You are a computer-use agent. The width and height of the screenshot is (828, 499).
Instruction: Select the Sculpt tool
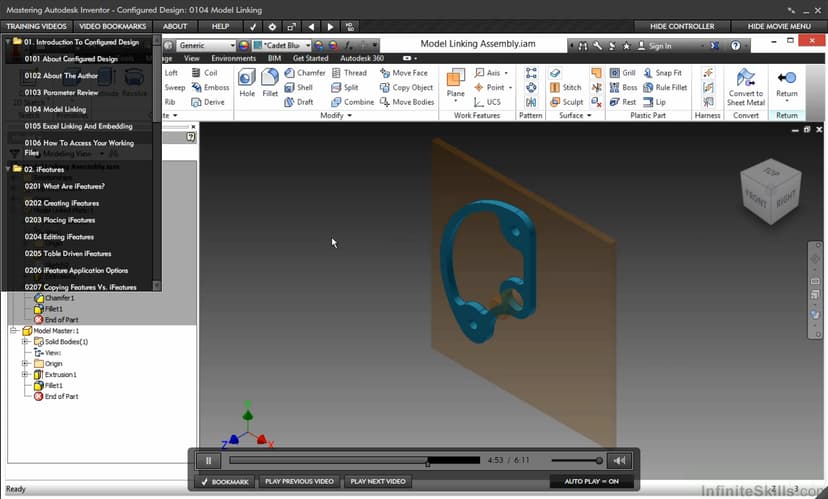coord(566,102)
